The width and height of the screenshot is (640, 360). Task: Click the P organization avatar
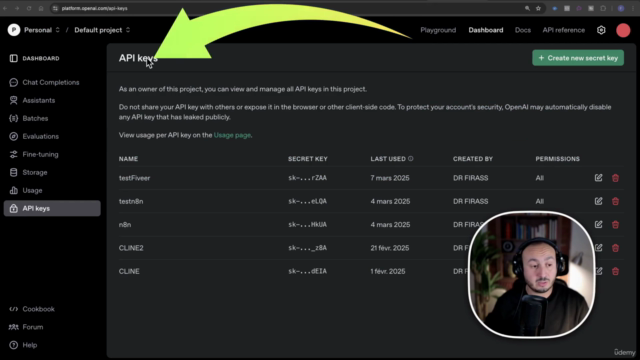coord(14,30)
